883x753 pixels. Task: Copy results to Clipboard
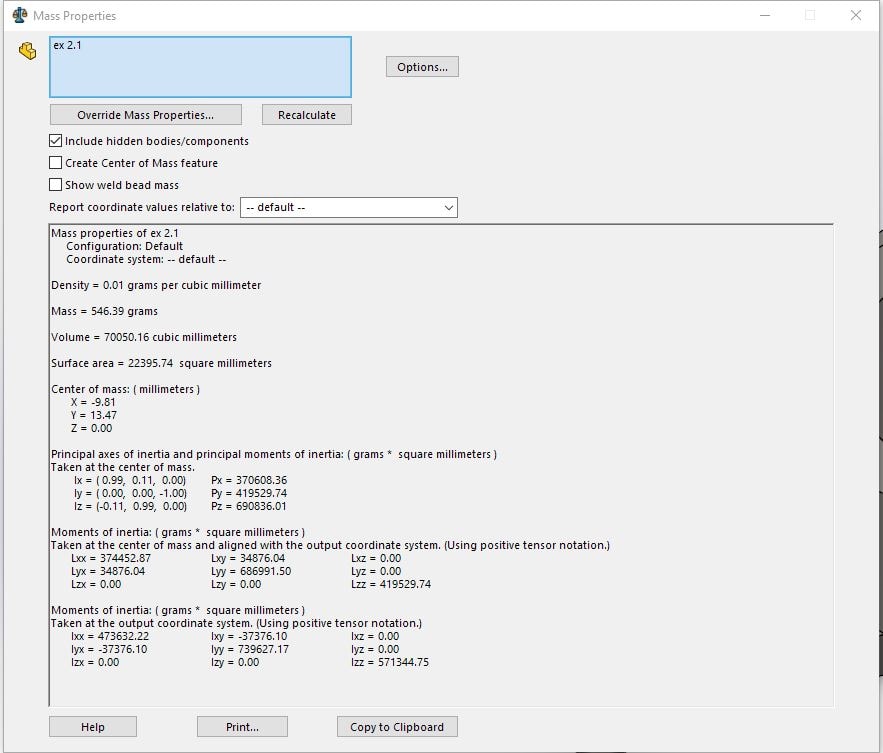point(397,727)
